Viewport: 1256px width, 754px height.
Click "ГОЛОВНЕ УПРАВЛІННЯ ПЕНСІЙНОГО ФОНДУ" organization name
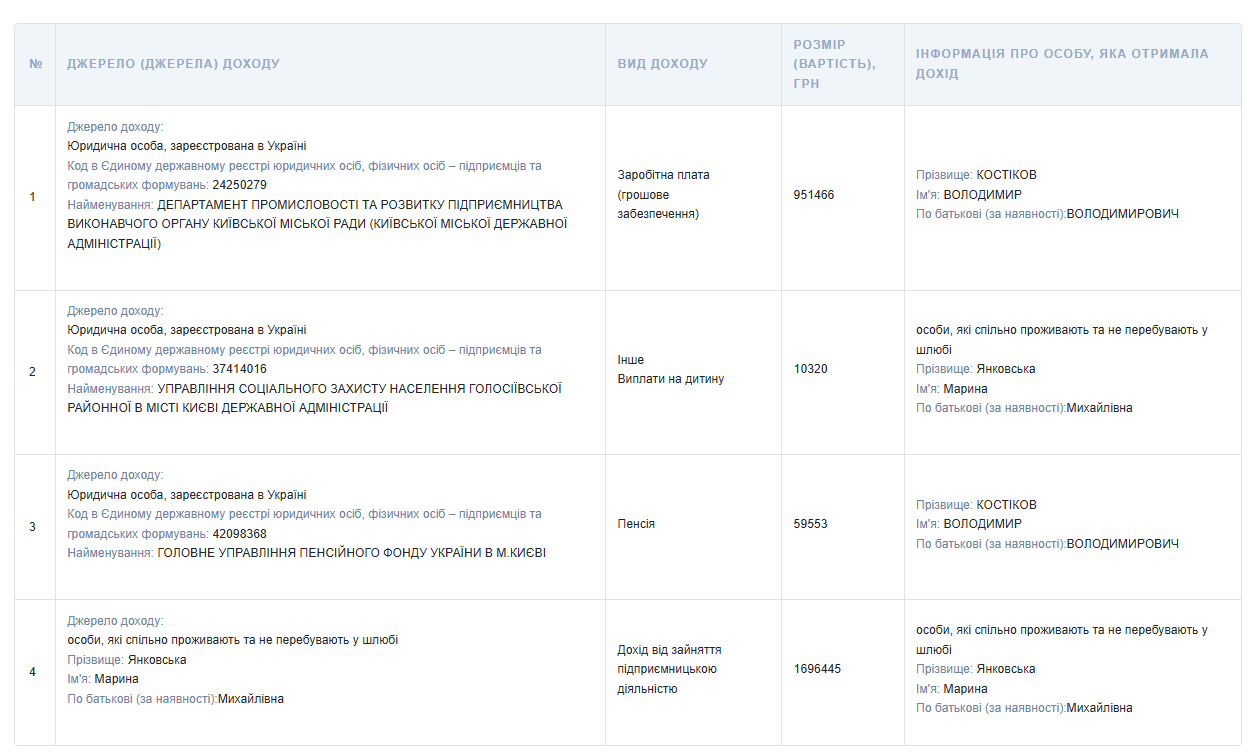pos(351,553)
